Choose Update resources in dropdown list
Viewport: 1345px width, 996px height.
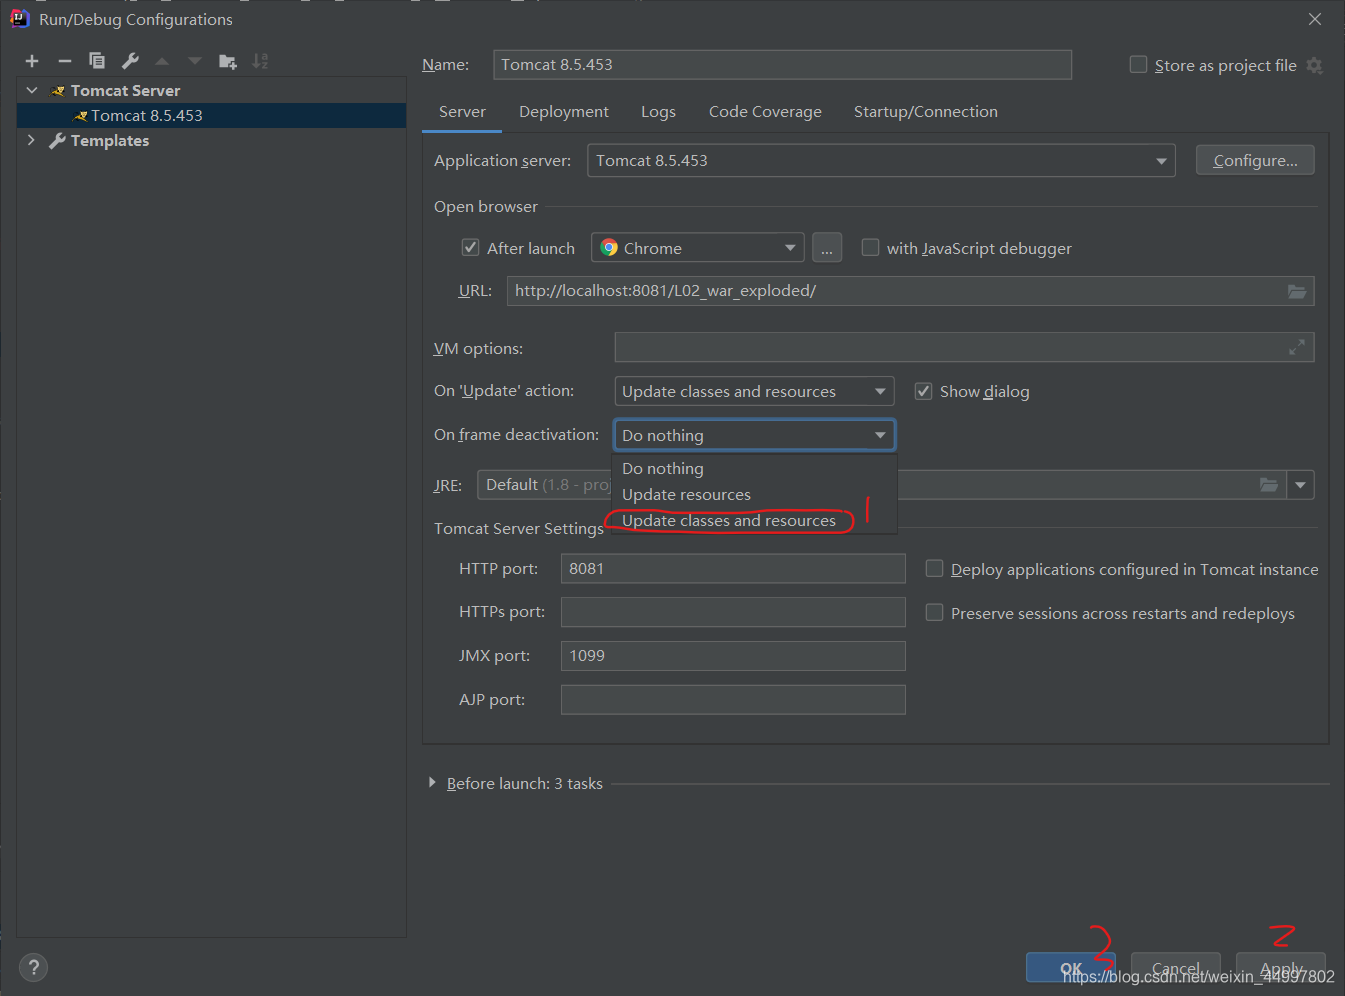click(755, 494)
